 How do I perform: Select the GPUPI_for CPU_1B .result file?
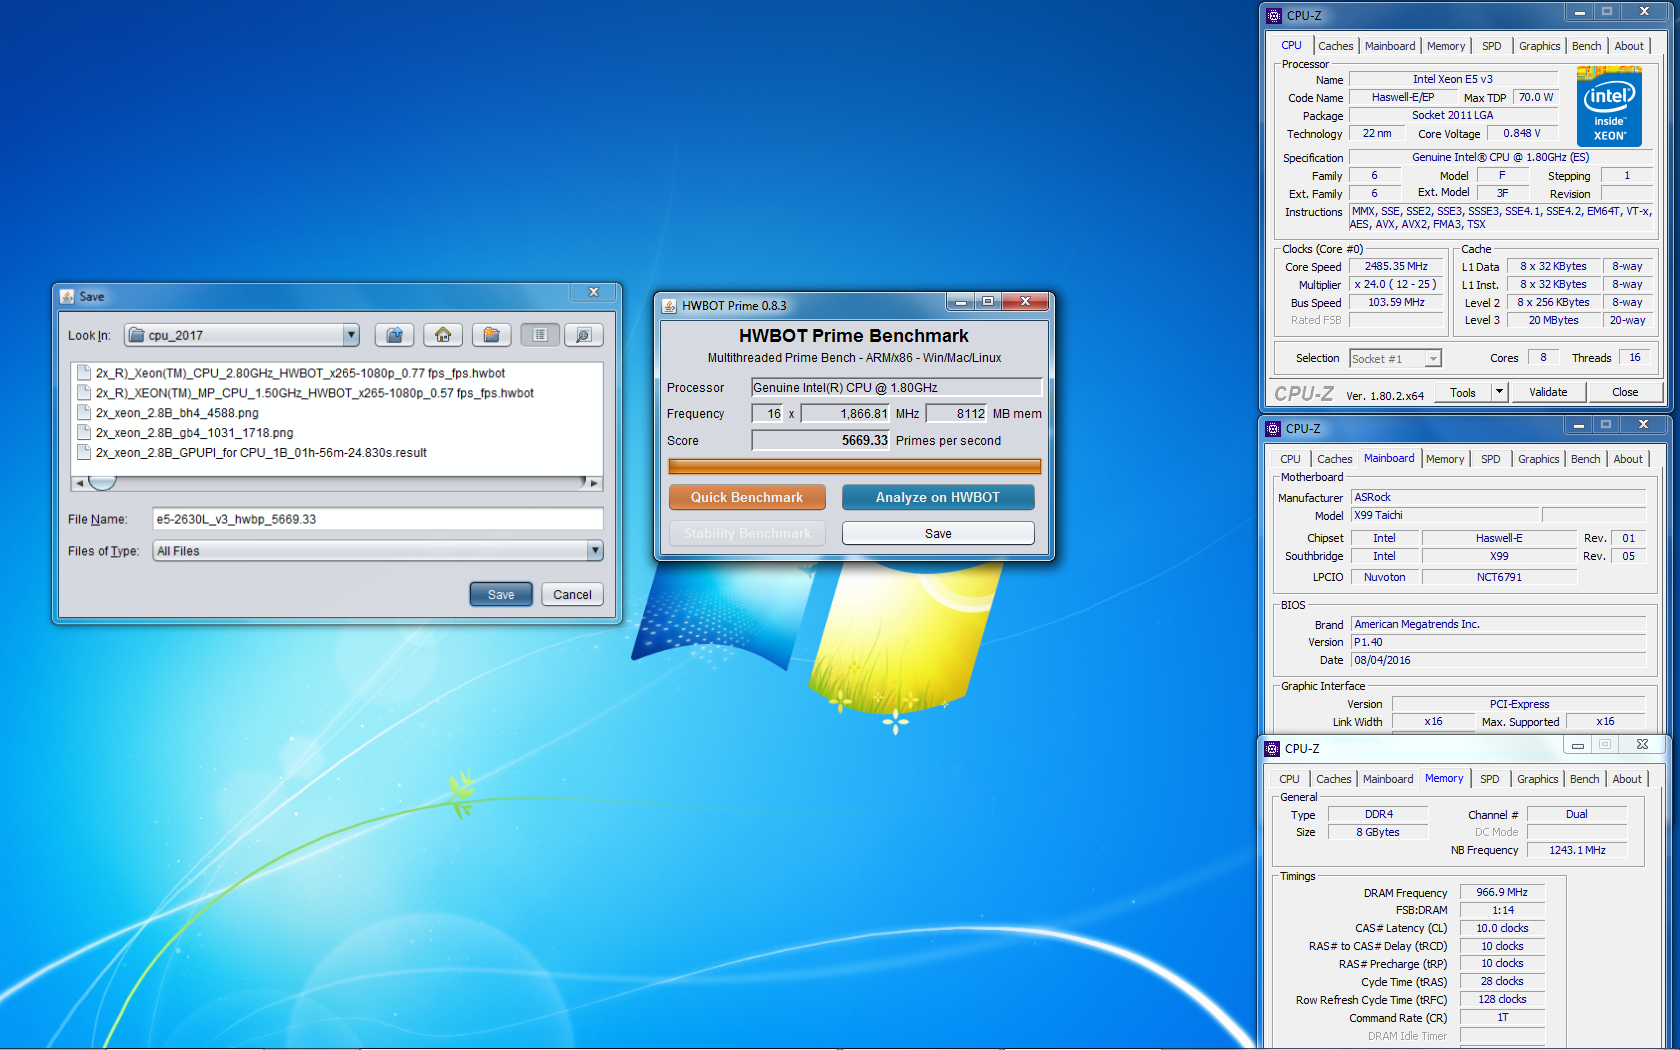[x=261, y=452]
